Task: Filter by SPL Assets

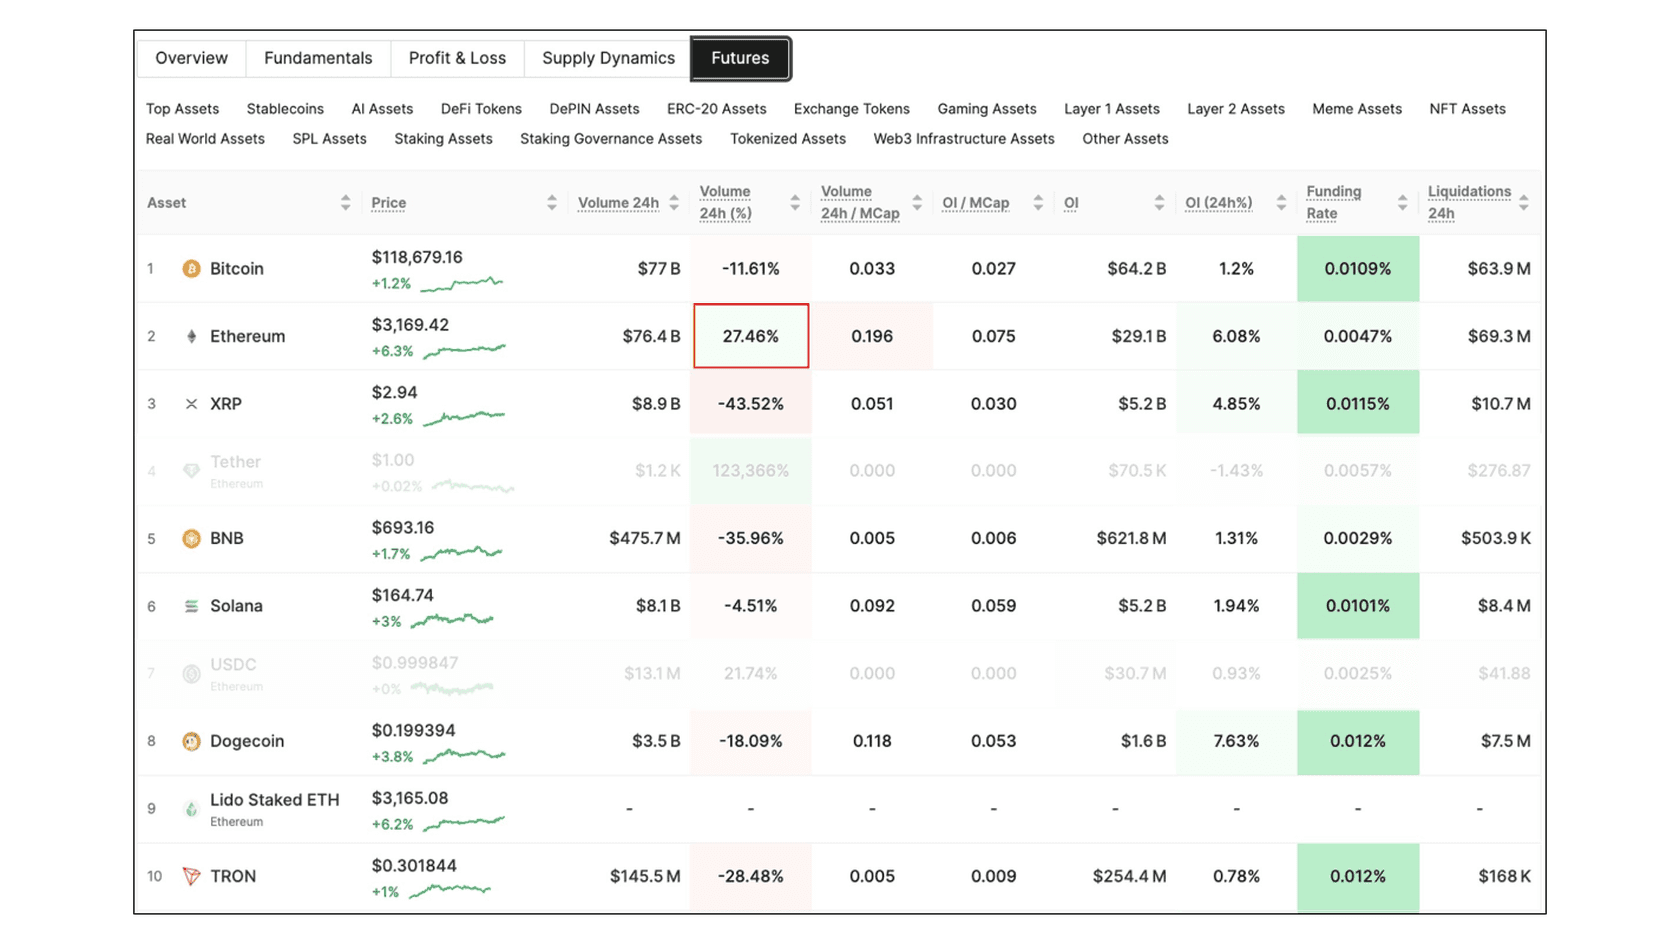Action: coord(329,139)
